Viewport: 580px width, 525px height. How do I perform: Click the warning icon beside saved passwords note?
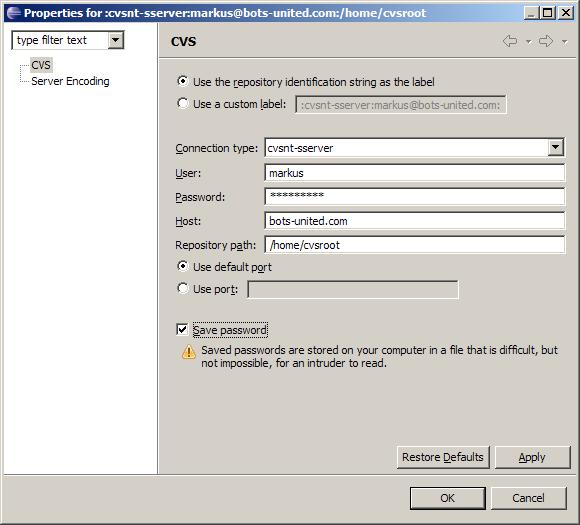189,352
